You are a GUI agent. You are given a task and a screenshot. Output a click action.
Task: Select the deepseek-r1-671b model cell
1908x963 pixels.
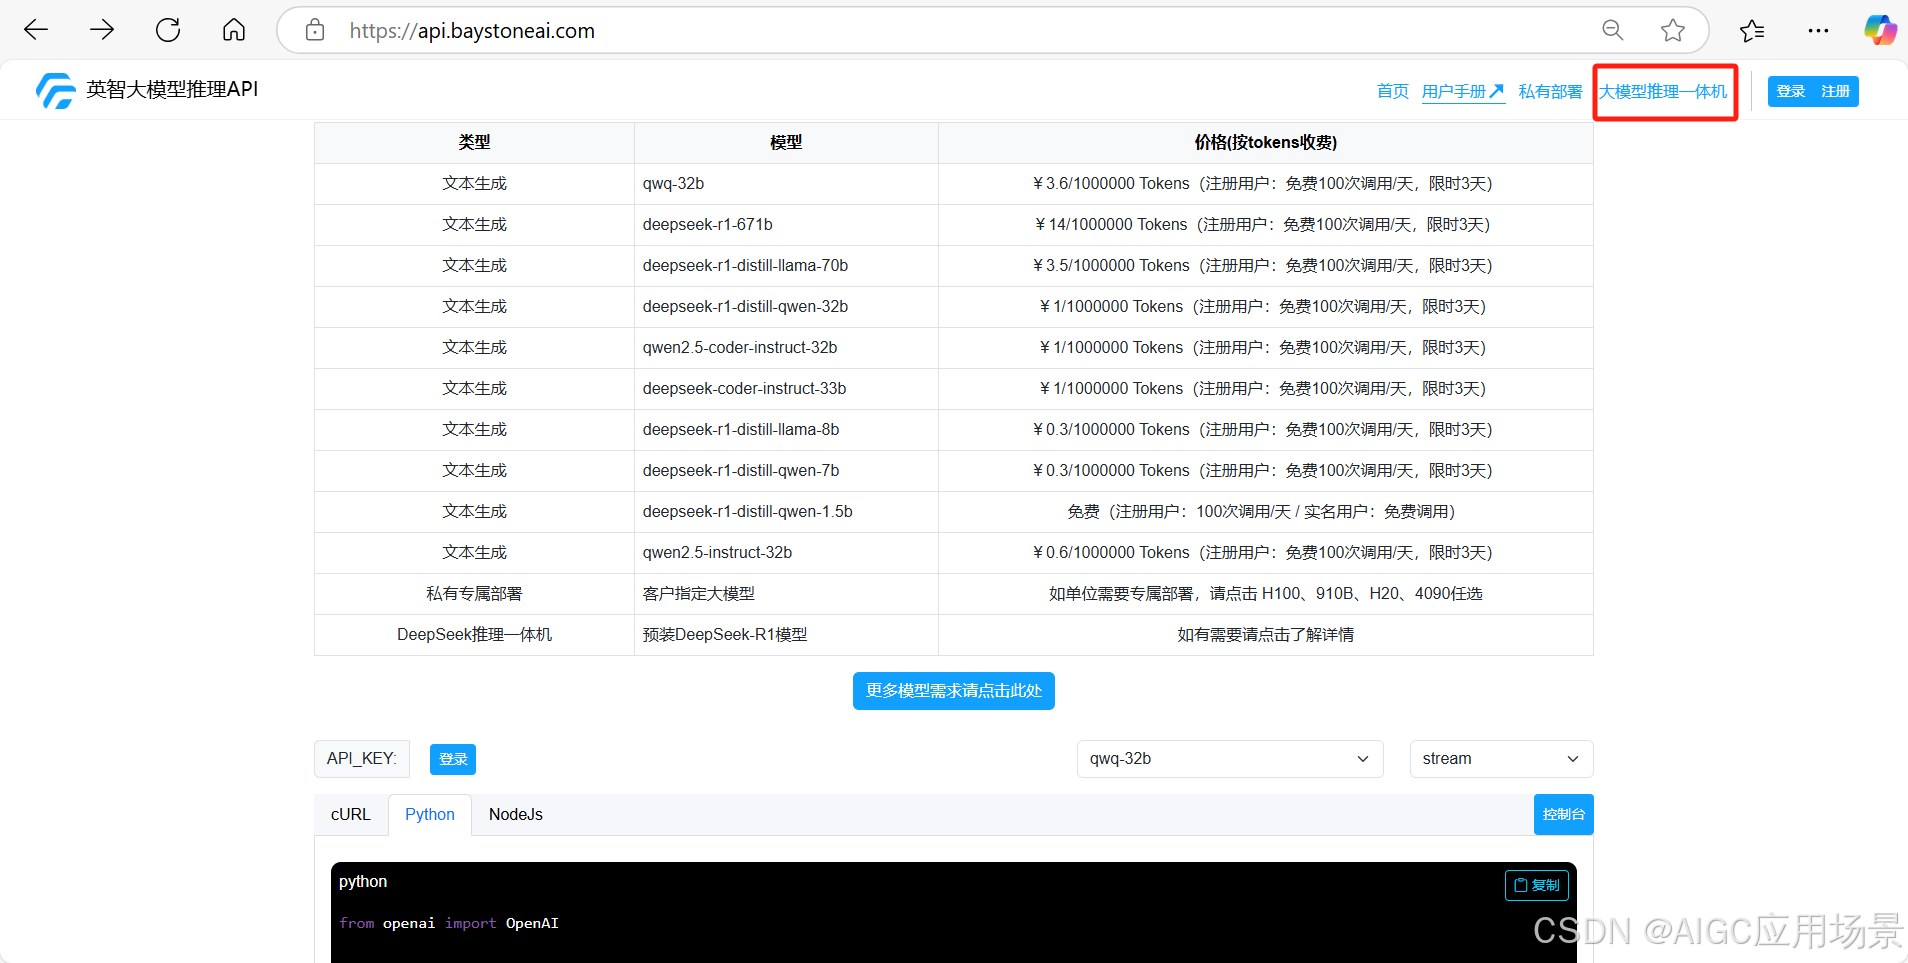tap(786, 225)
